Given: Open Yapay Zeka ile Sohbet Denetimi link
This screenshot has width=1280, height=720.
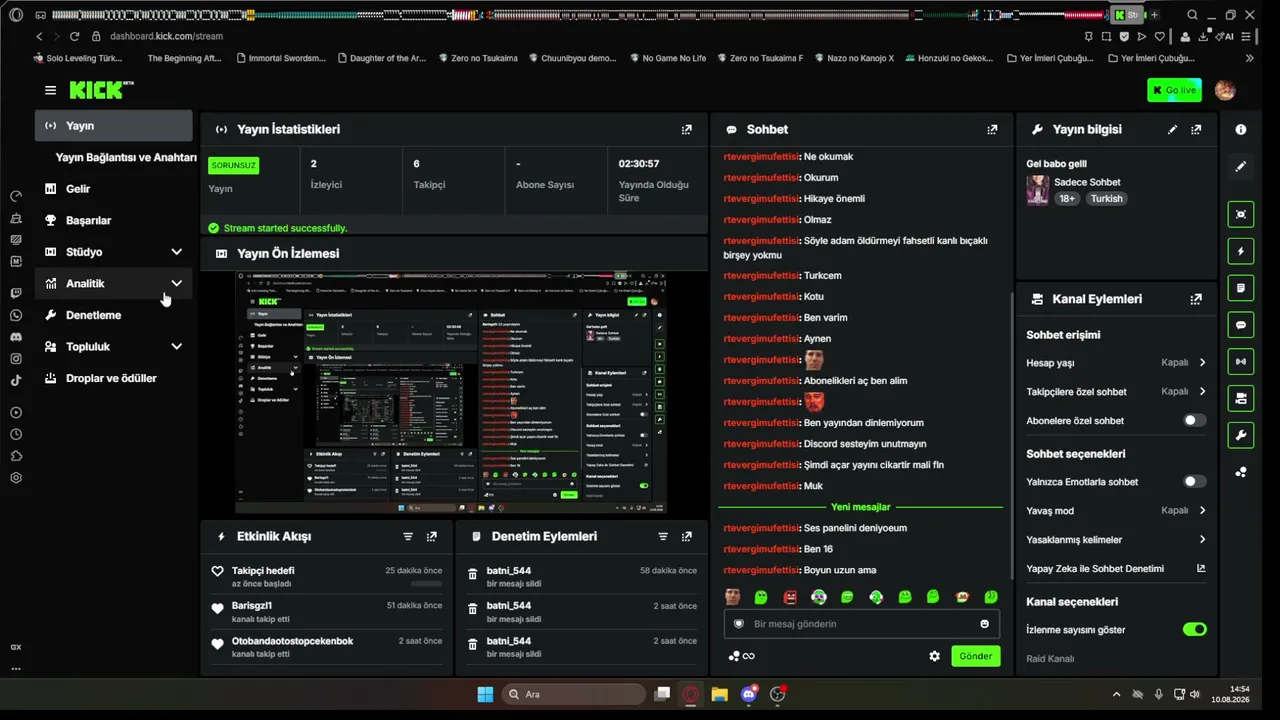Looking at the screenshot, I should tap(1115, 569).
